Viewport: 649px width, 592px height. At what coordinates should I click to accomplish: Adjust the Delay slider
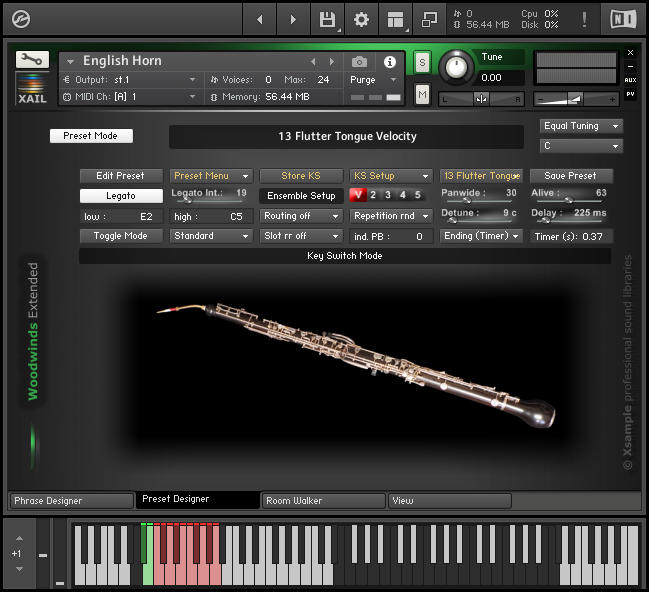tap(570, 221)
